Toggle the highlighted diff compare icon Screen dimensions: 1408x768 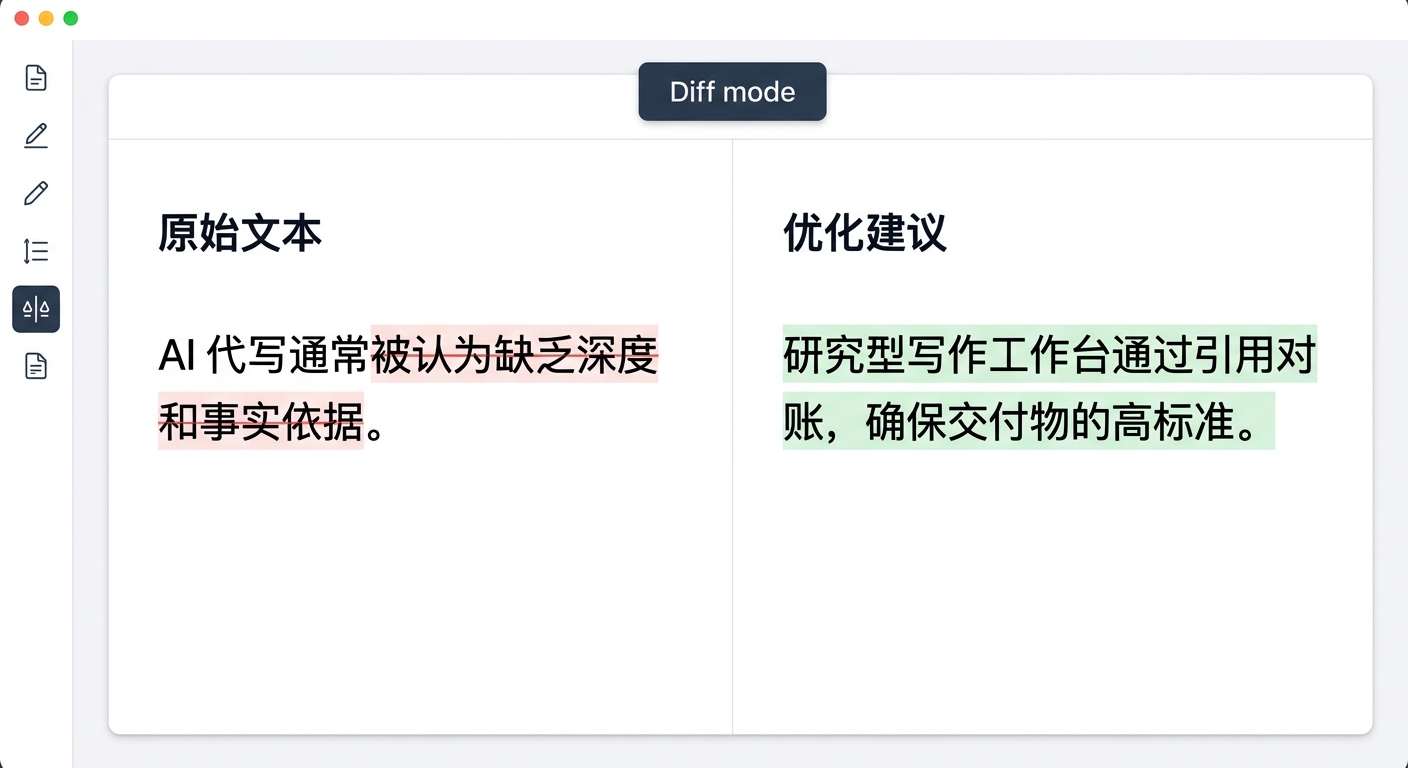click(x=36, y=309)
